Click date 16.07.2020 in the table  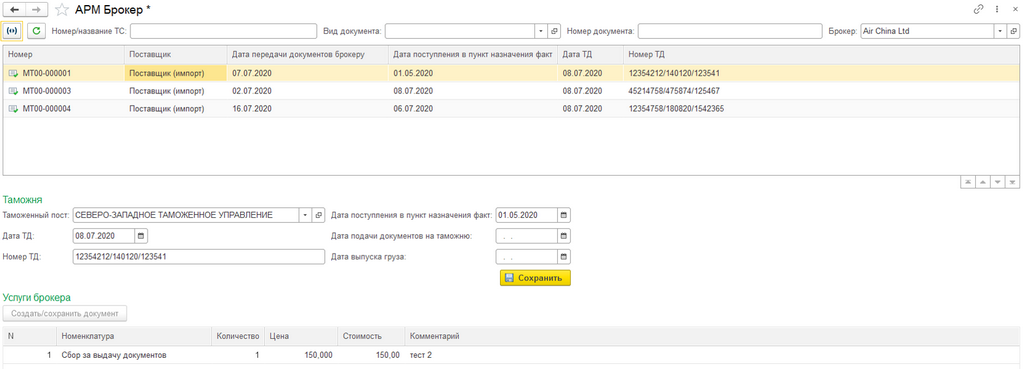tap(251, 109)
